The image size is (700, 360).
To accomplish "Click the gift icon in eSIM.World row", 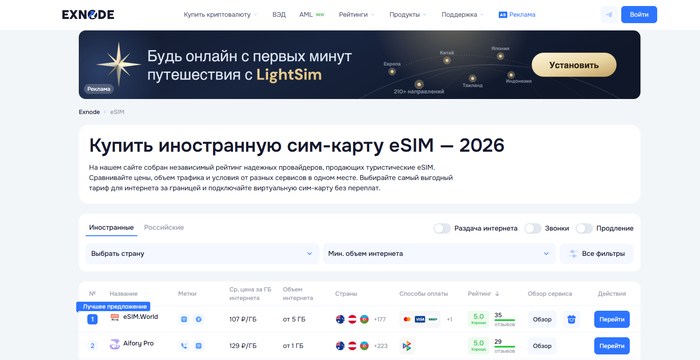I will click(x=571, y=319).
